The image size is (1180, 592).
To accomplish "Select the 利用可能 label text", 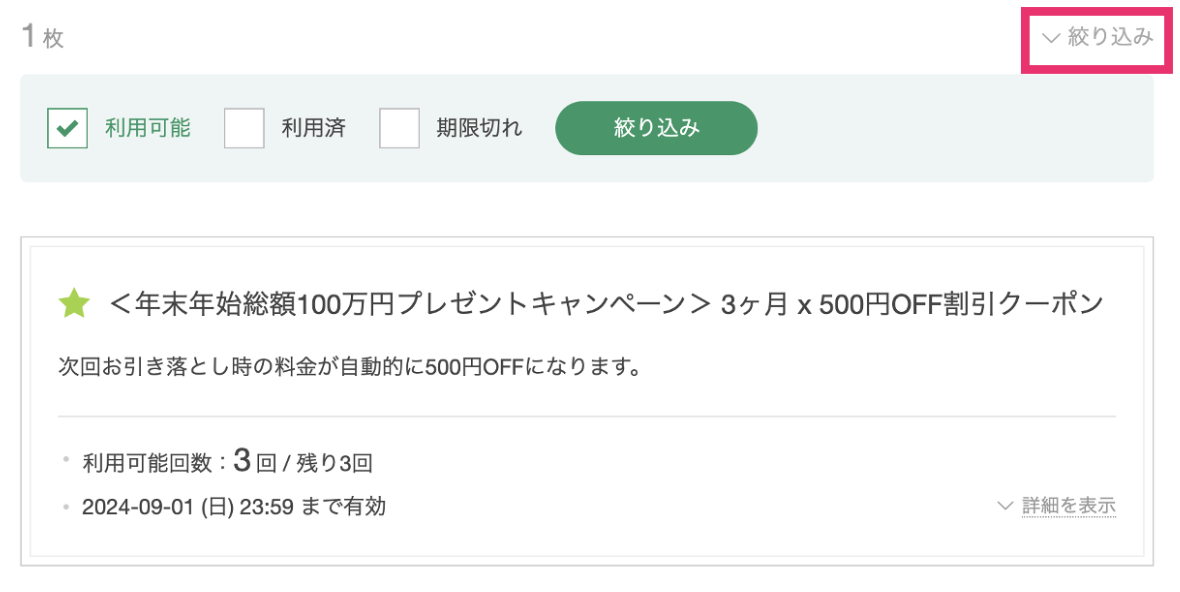I will (148, 128).
